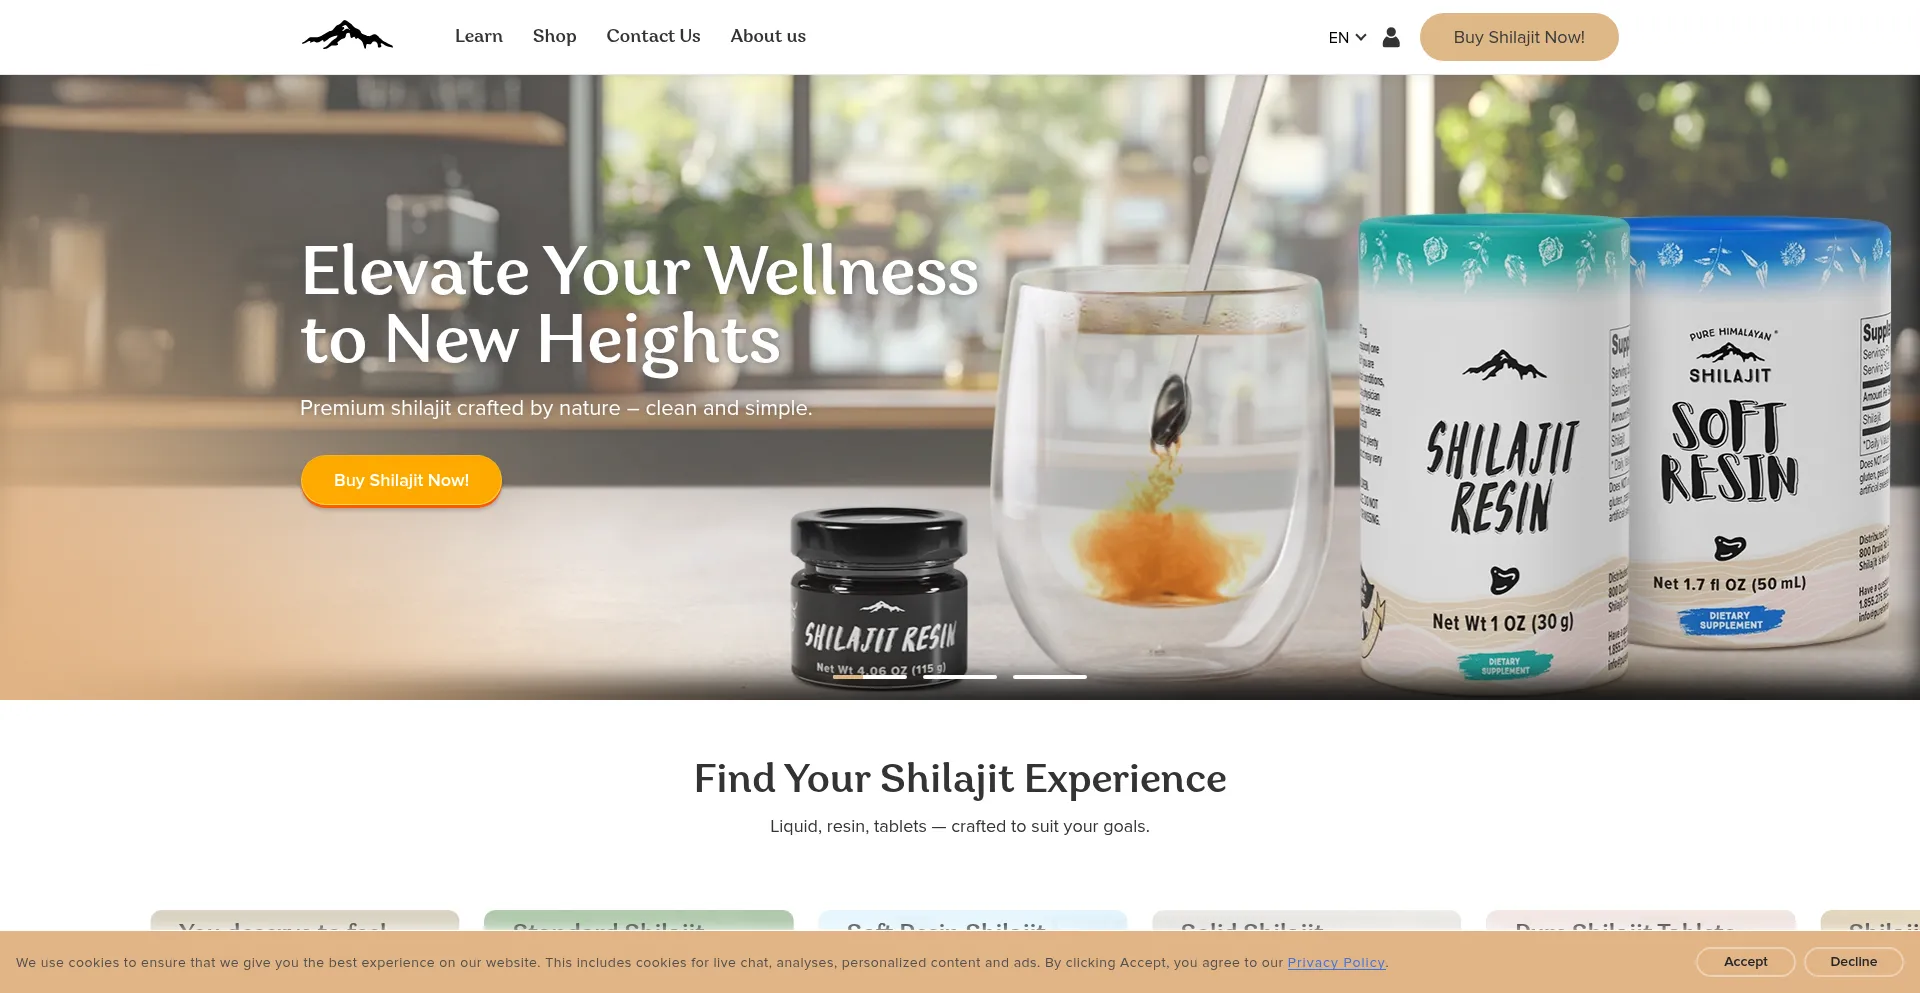Open the user account icon
This screenshot has height=993, width=1920.
coord(1391,37)
